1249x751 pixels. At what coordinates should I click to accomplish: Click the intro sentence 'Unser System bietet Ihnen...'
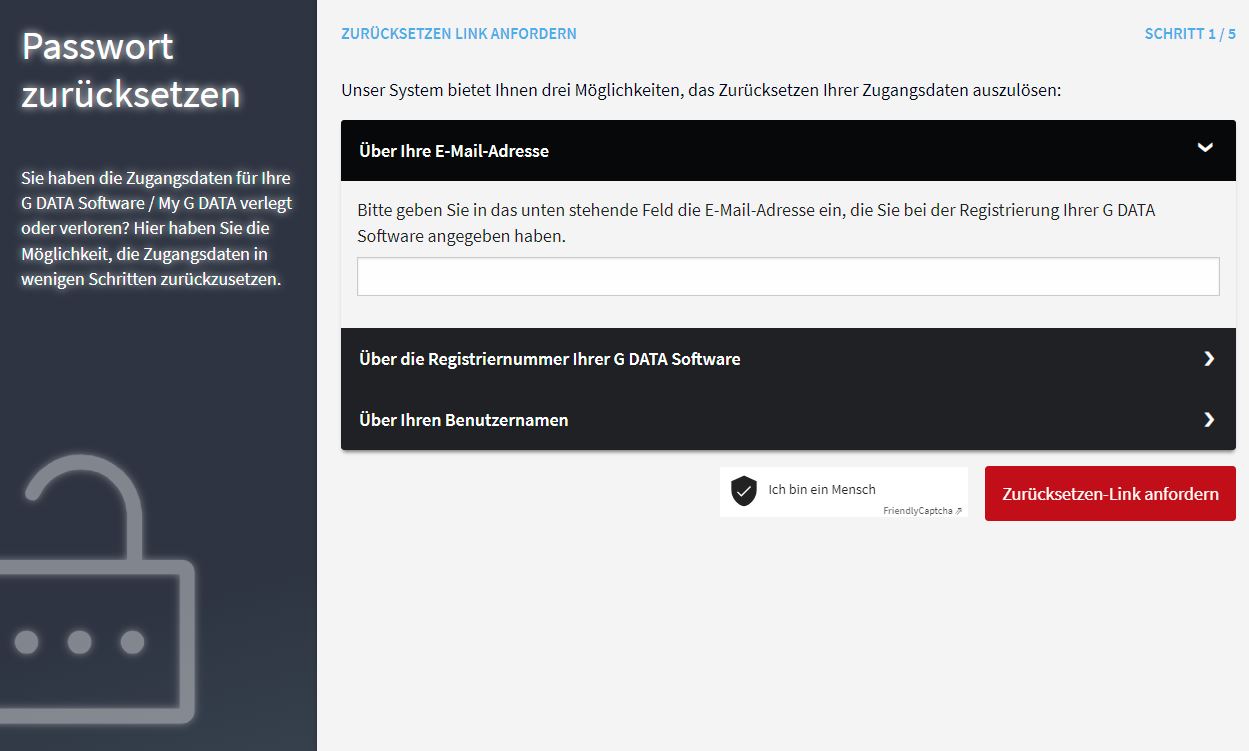(x=701, y=90)
